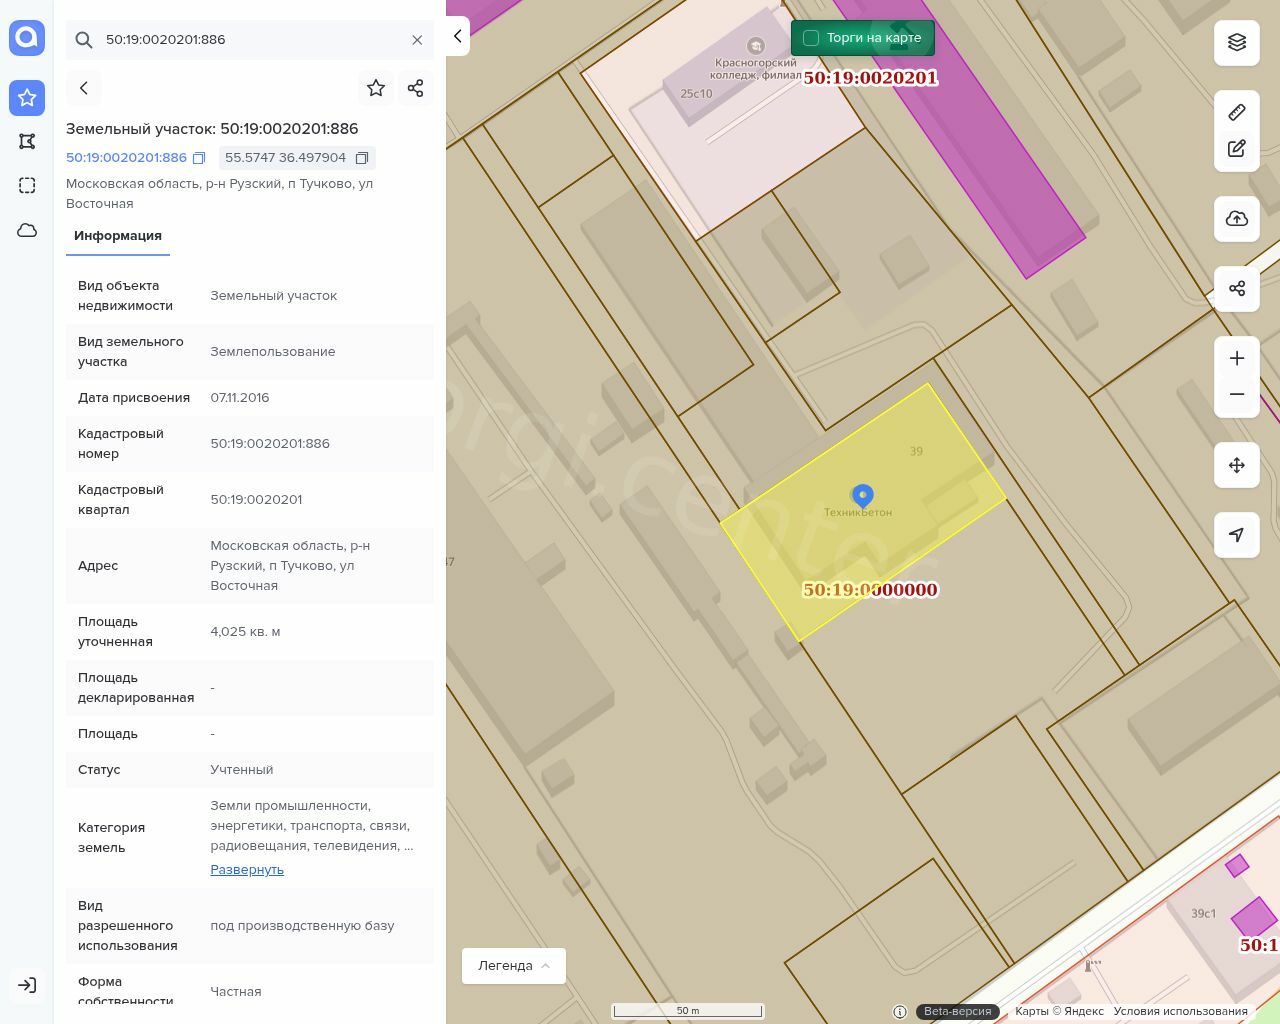Screen dimensions: 1280x1024
Task: Select the ruler measurement tool
Action: point(1236,112)
